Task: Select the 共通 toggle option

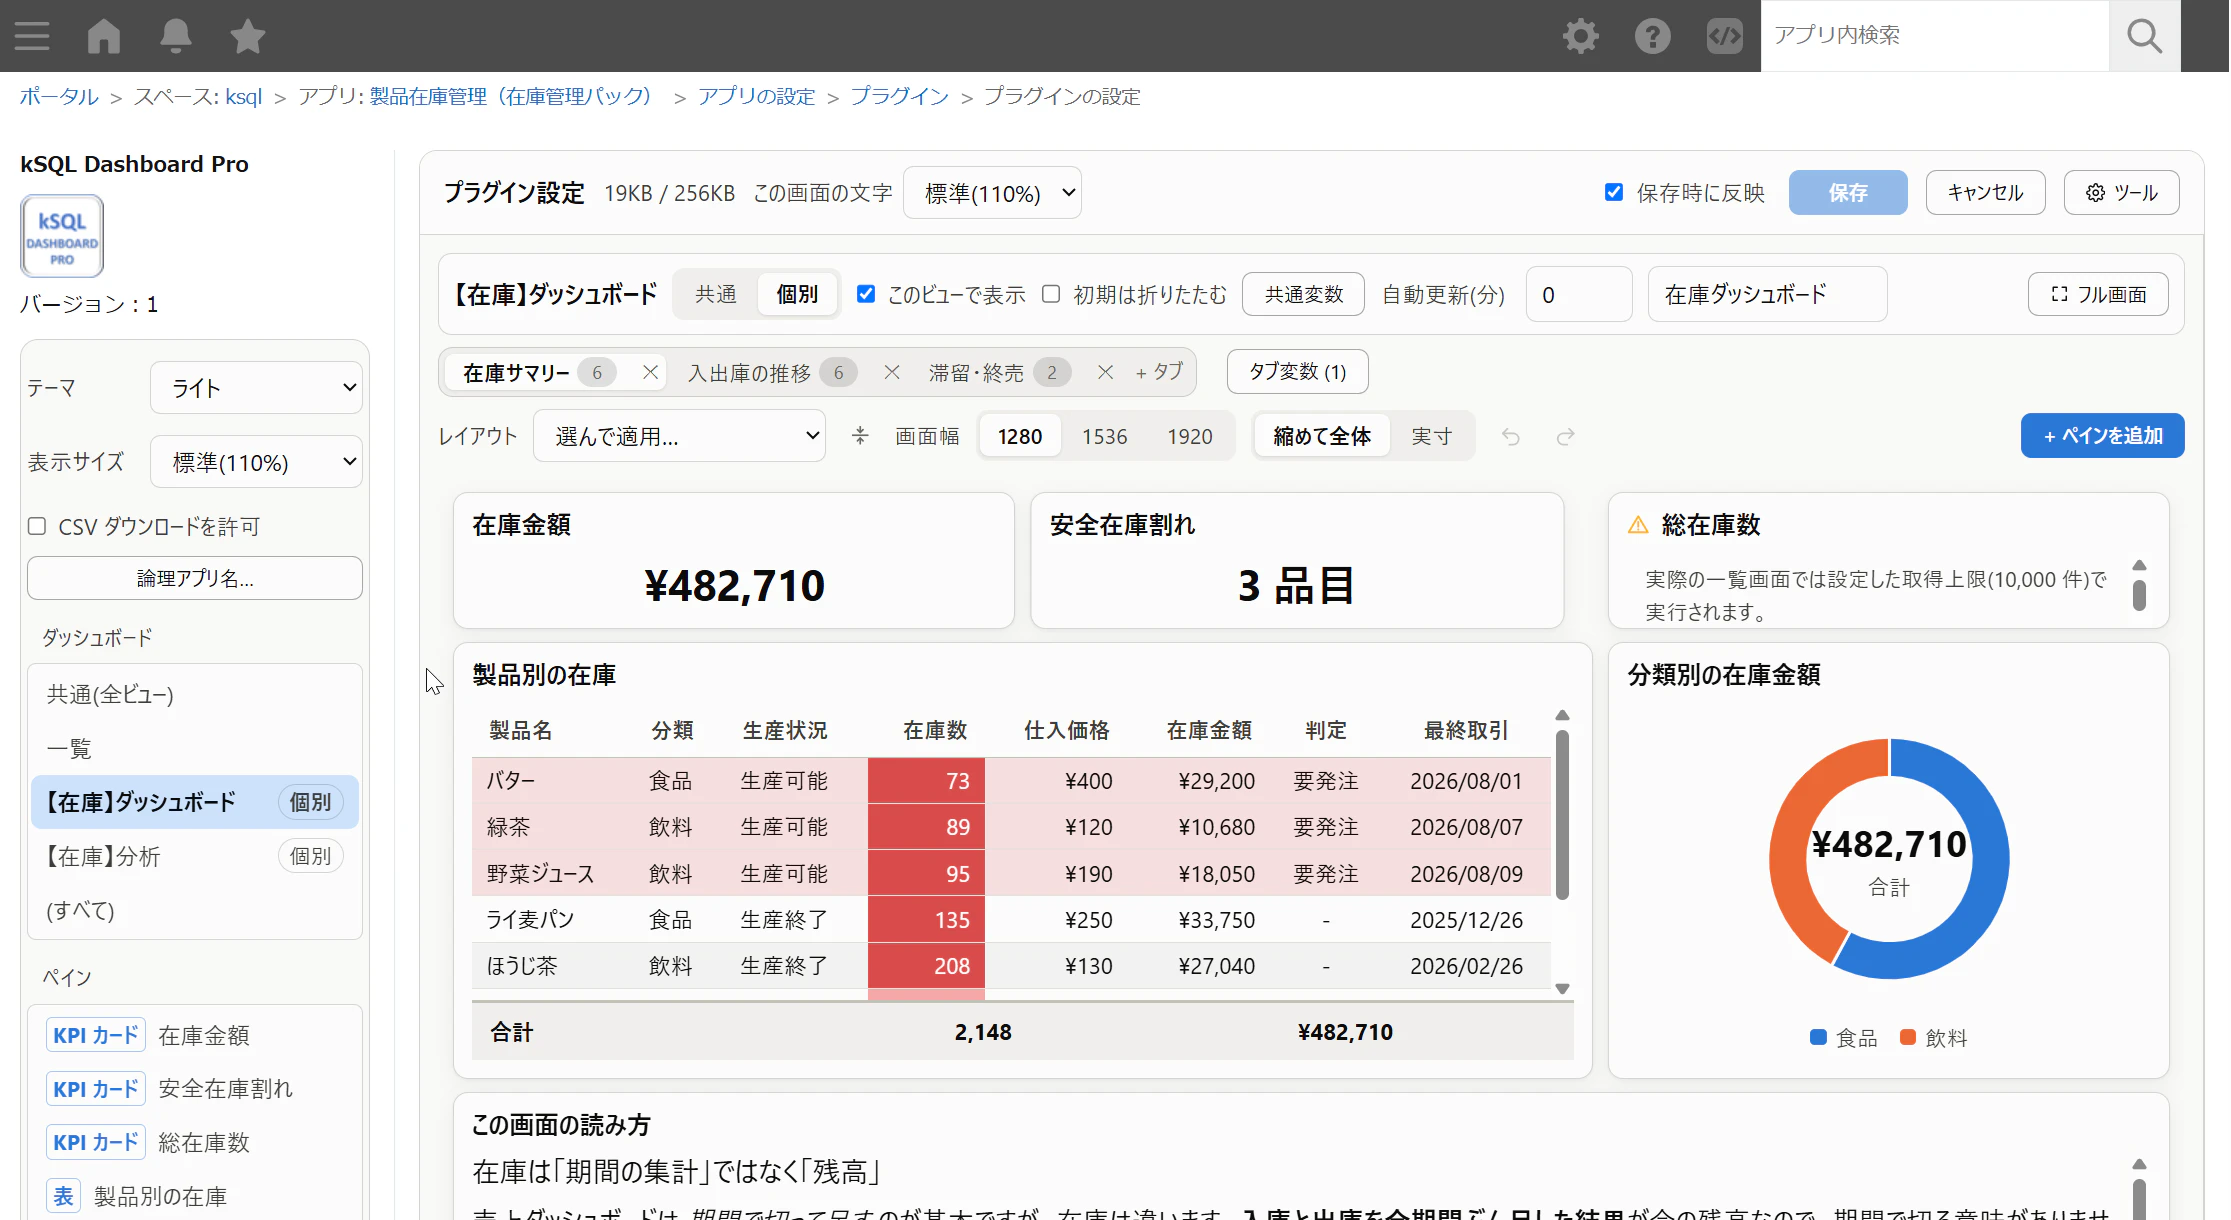Action: 716,294
